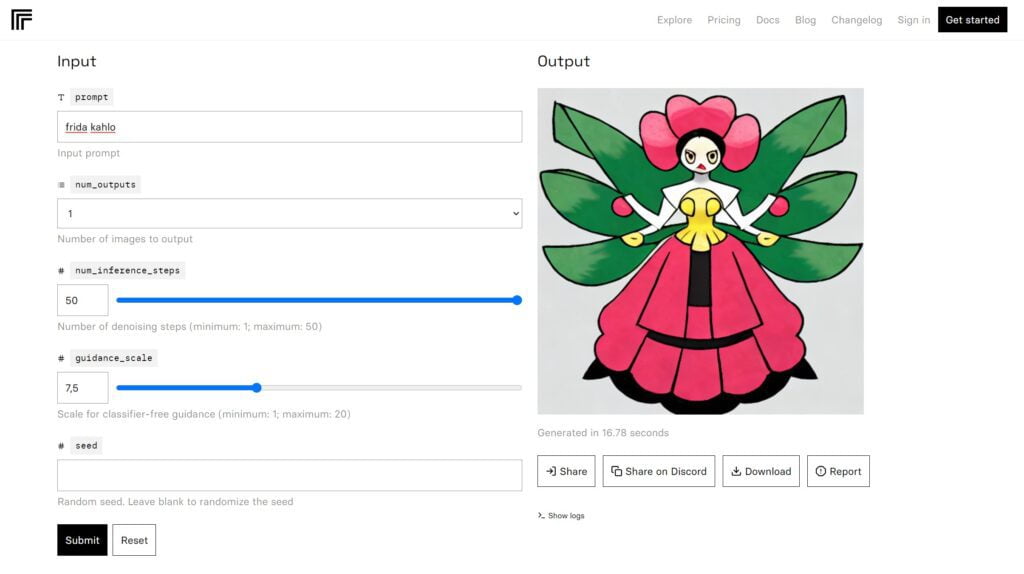
Task: Download the generated image
Action: click(761, 471)
